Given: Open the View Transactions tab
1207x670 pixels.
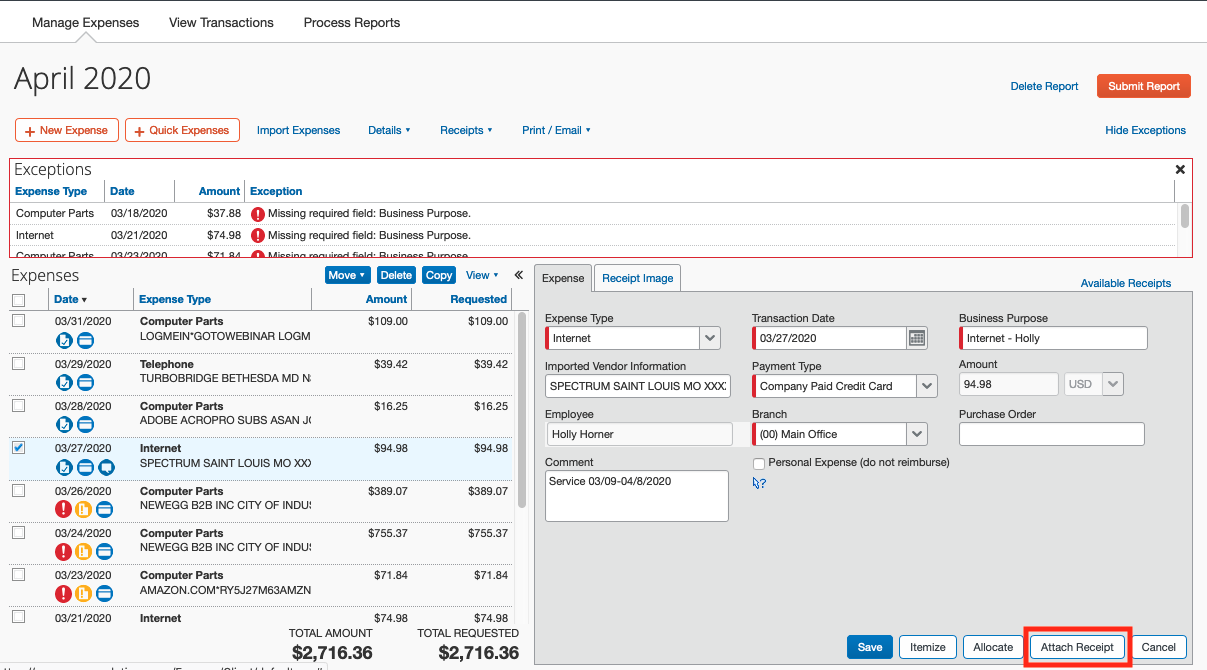Looking at the screenshot, I should pos(221,22).
